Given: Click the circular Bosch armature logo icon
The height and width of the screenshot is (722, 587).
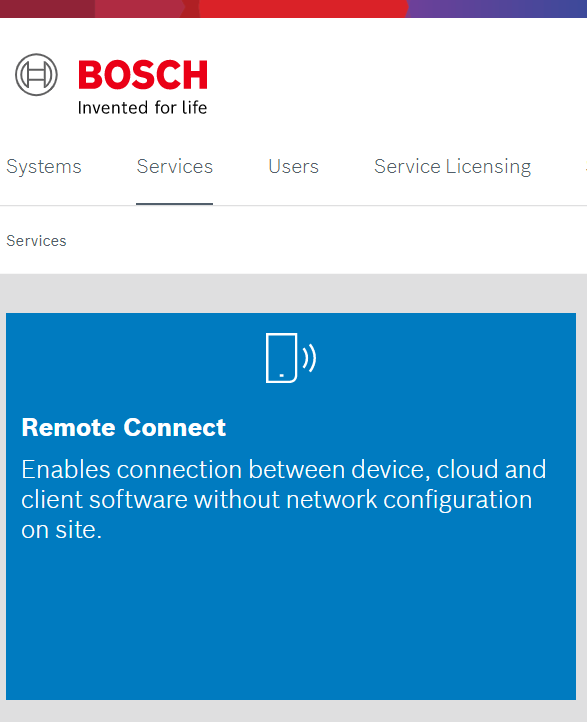Looking at the screenshot, I should pos(36,75).
